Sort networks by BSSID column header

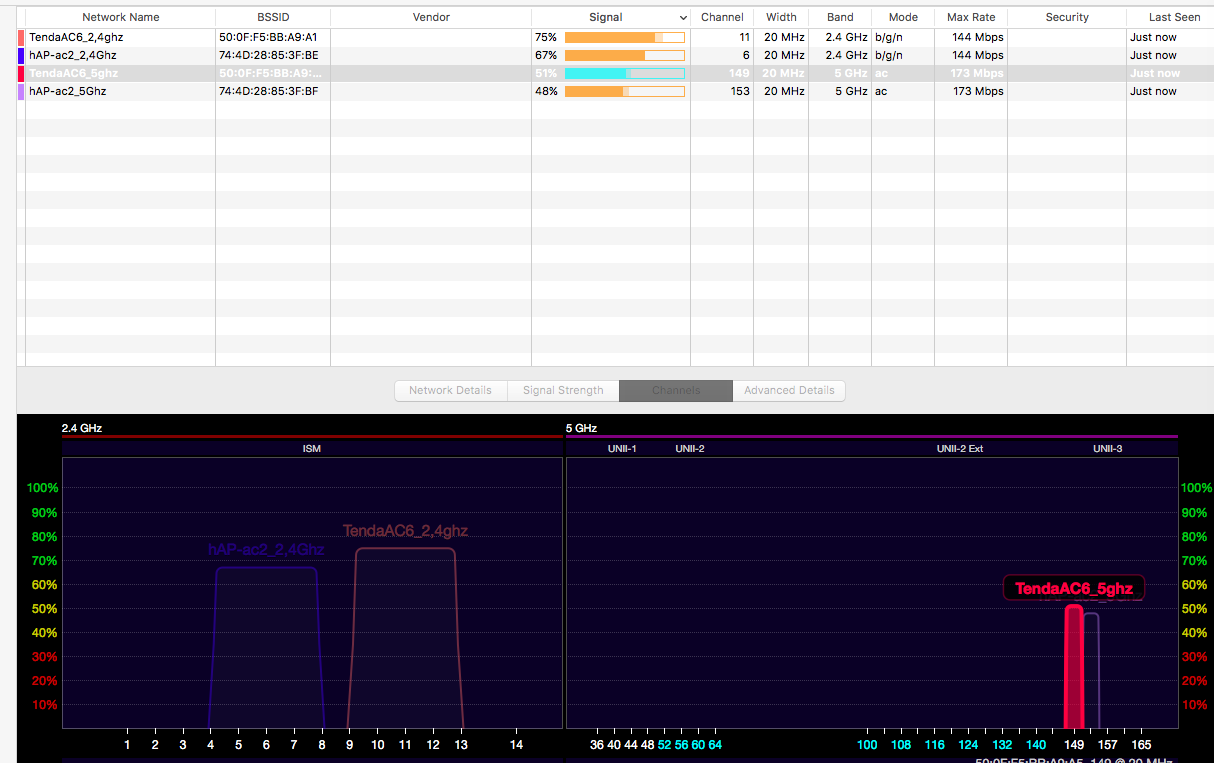point(272,17)
